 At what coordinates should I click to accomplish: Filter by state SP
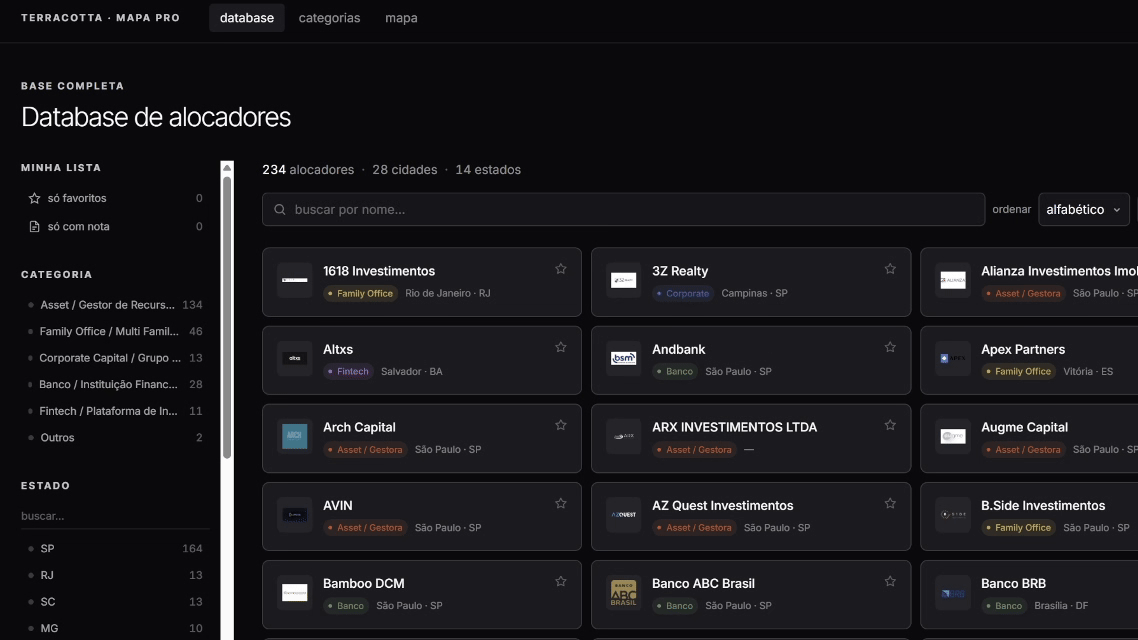tap(115, 549)
